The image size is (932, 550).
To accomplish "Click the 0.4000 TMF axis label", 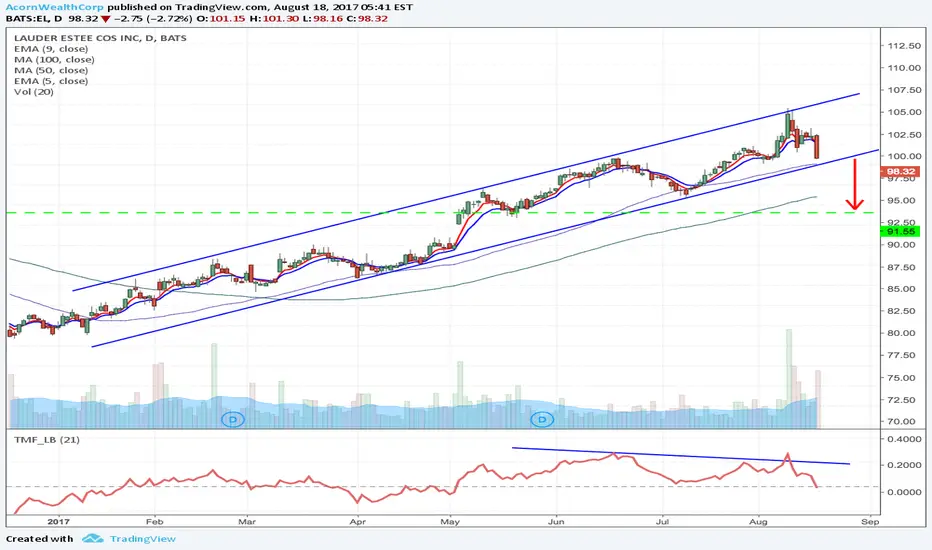I will point(904,439).
